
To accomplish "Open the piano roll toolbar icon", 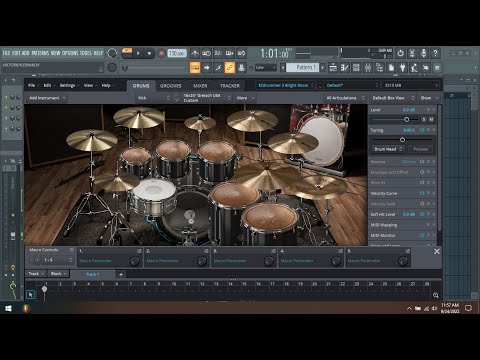I will tap(345, 68).
